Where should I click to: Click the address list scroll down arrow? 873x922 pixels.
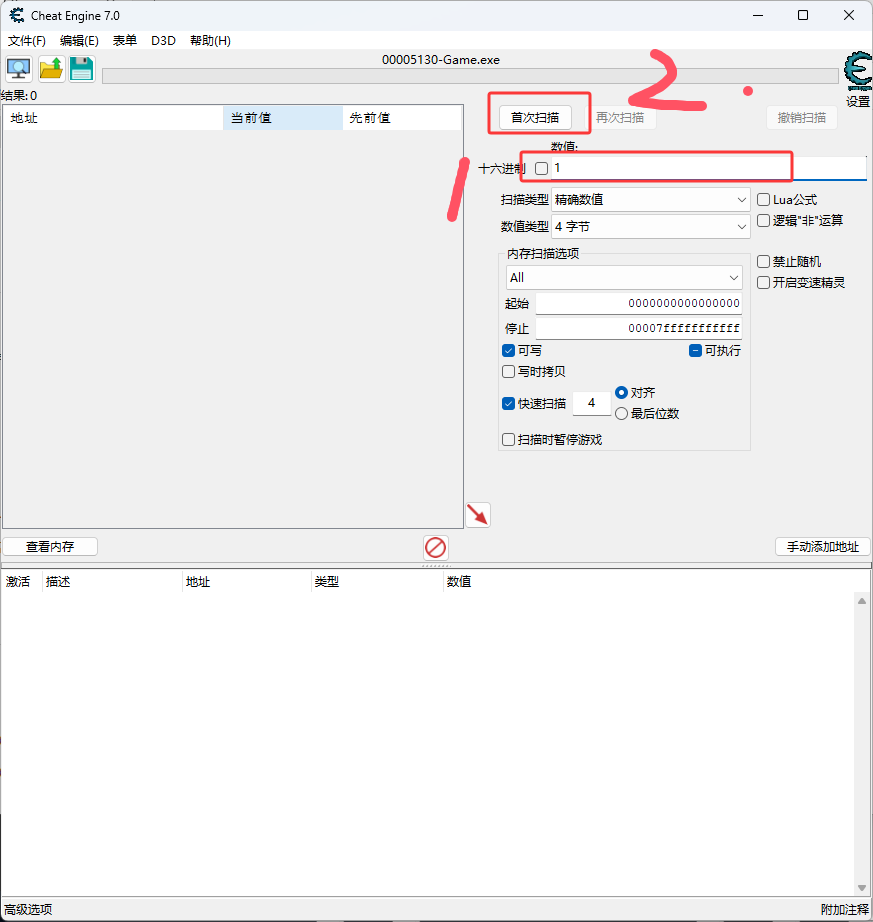pos(862,888)
